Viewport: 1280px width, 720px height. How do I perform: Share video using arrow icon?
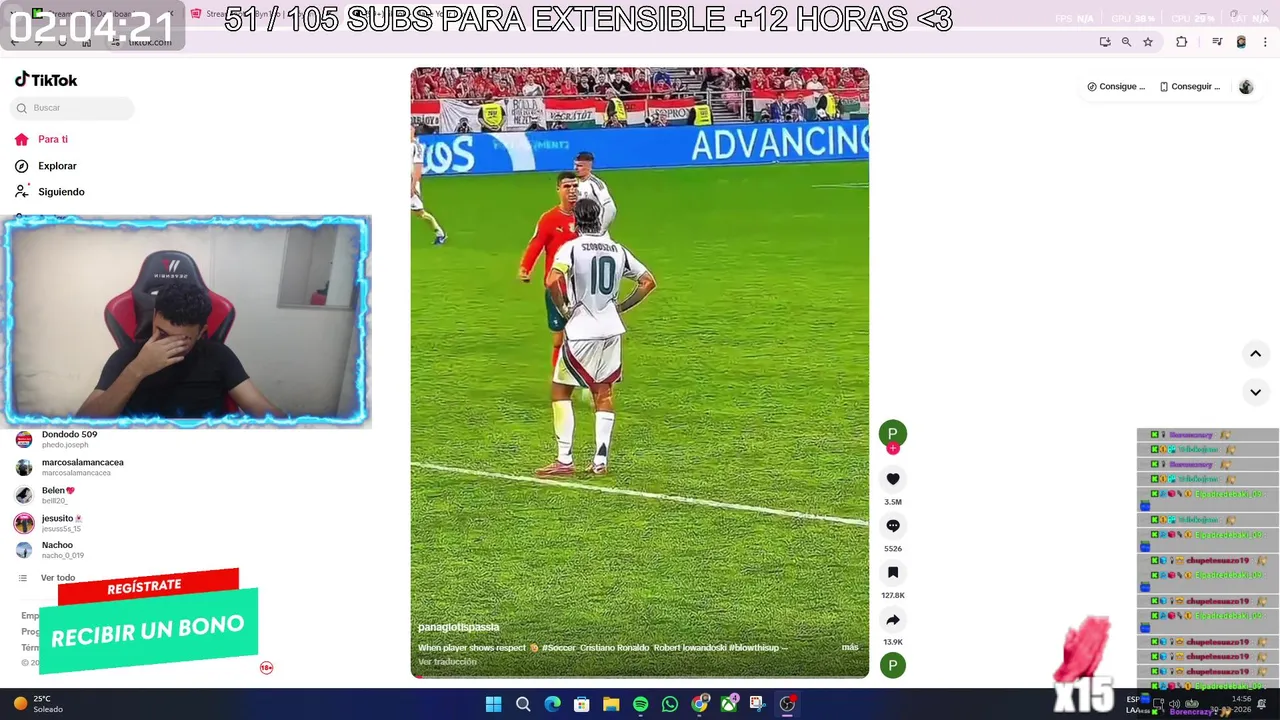(x=893, y=620)
